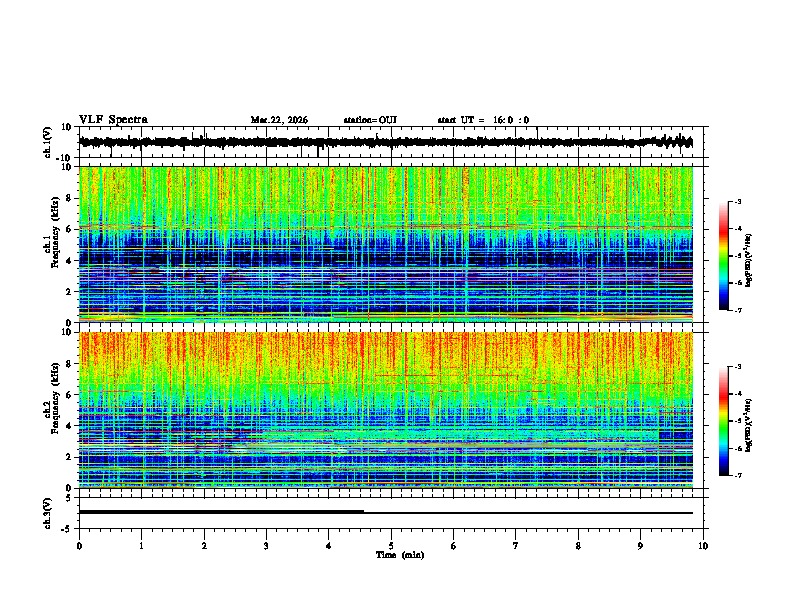Image resolution: width=792 pixels, height=612 pixels.
Task: Click the "-3" label on ch.2 color scale
Action: 738,367
